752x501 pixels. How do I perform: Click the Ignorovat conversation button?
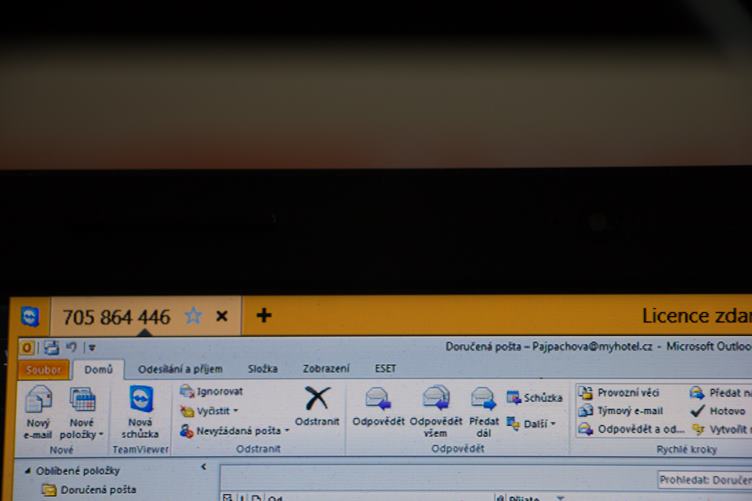coord(212,391)
